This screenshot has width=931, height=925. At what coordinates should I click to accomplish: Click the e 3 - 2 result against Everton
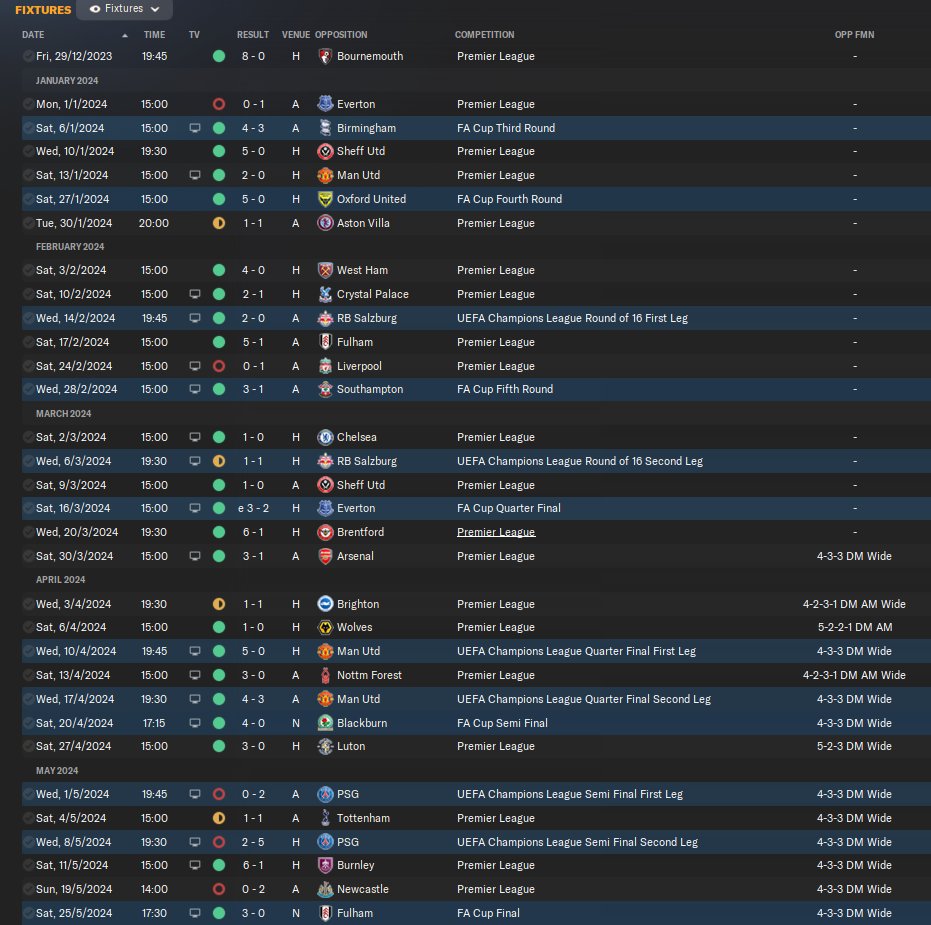(254, 508)
